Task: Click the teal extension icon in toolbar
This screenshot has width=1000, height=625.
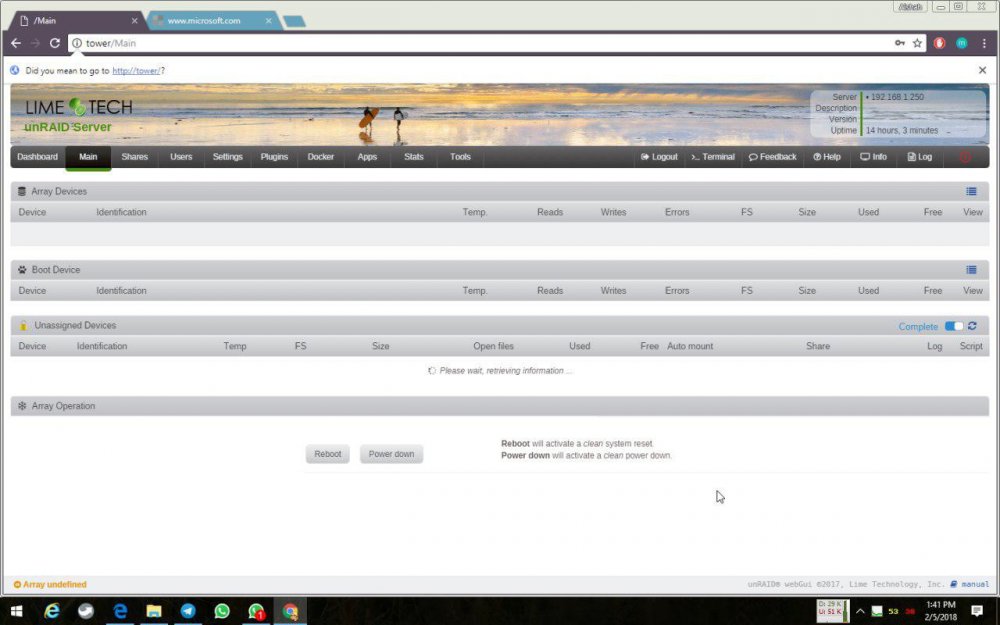Action: (962, 43)
